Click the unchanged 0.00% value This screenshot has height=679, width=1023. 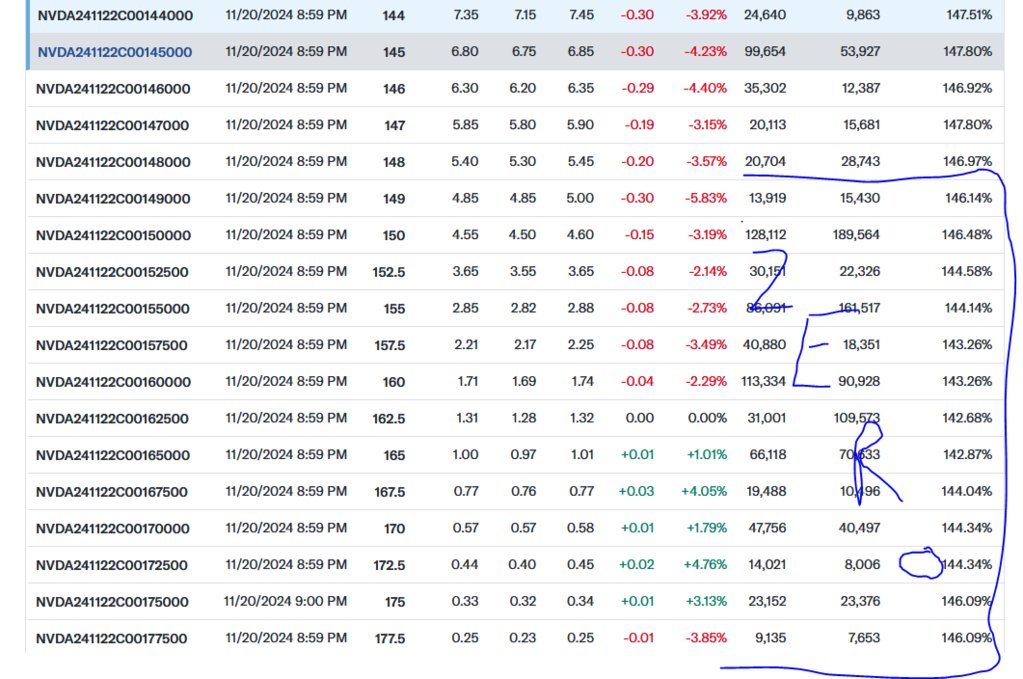707,417
